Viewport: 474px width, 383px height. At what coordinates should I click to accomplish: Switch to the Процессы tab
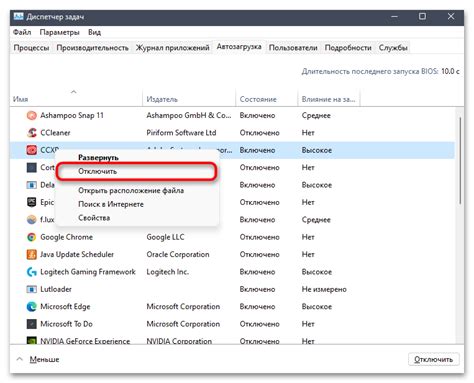click(x=31, y=48)
